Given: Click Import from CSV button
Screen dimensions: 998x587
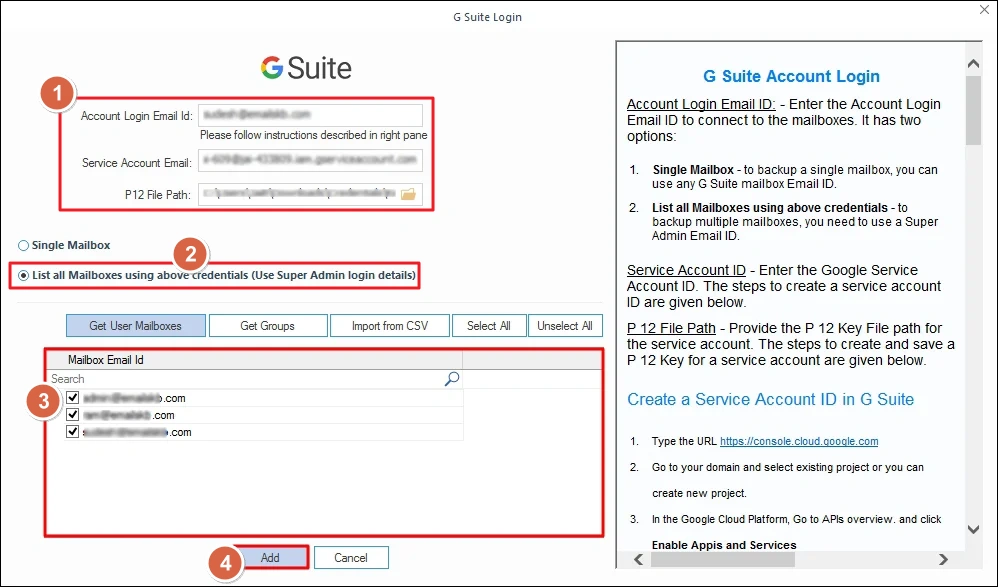Looking at the screenshot, I should (391, 326).
